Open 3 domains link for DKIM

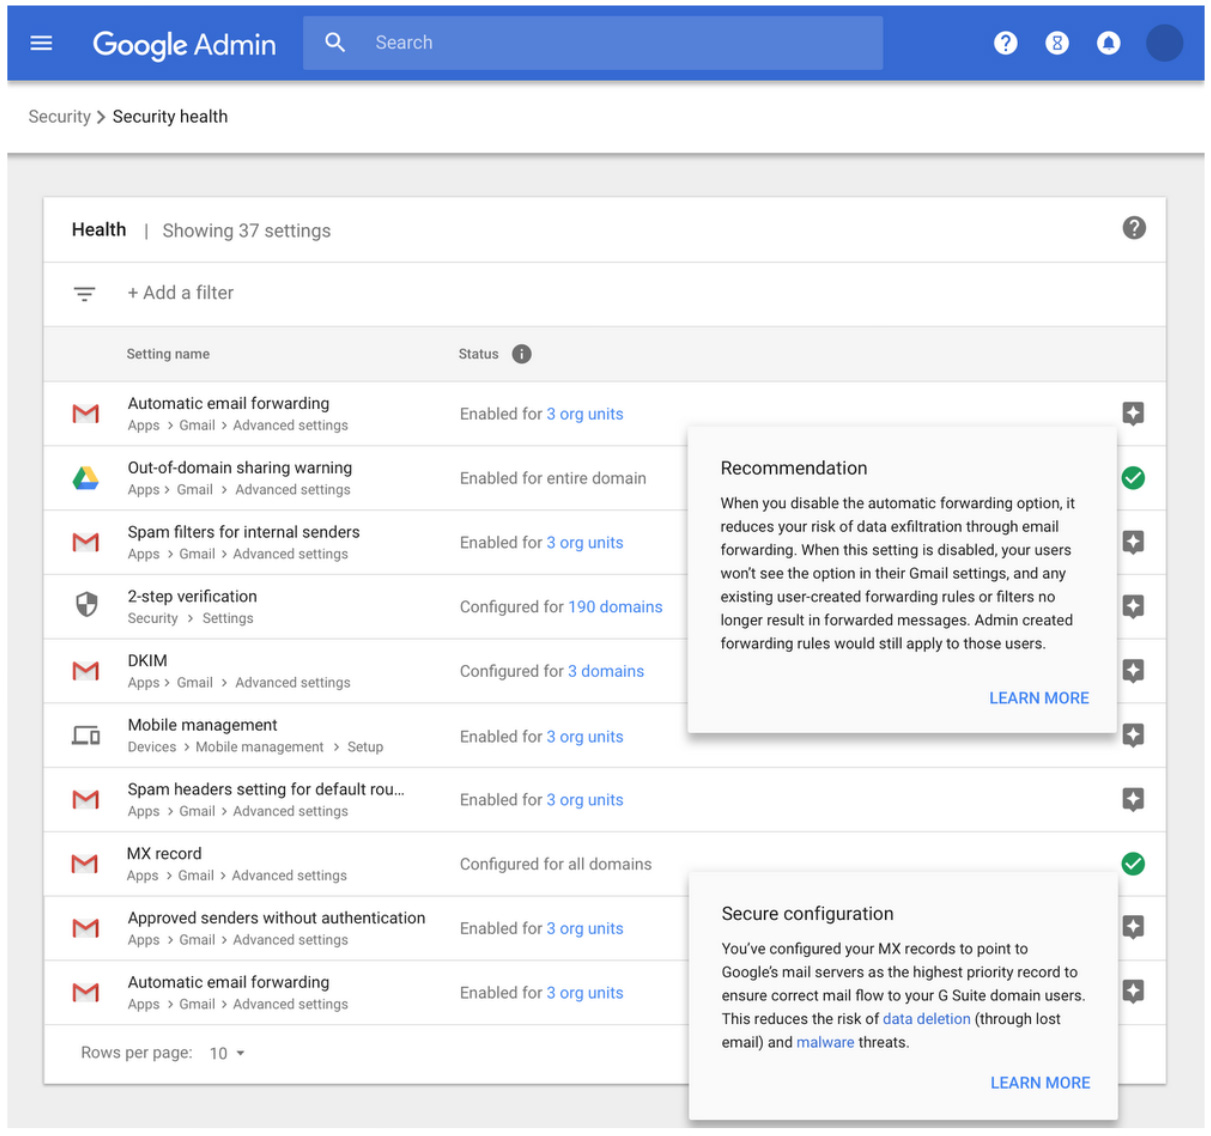(x=606, y=671)
